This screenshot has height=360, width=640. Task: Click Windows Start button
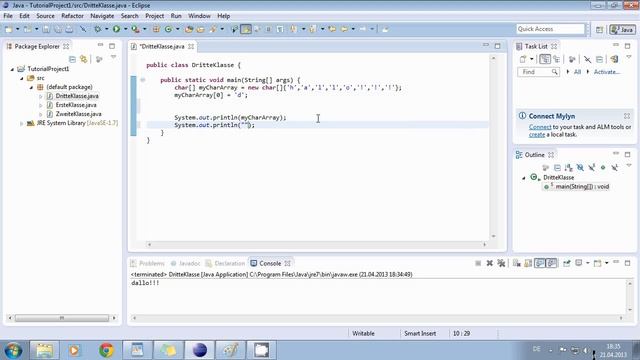tap(13, 350)
